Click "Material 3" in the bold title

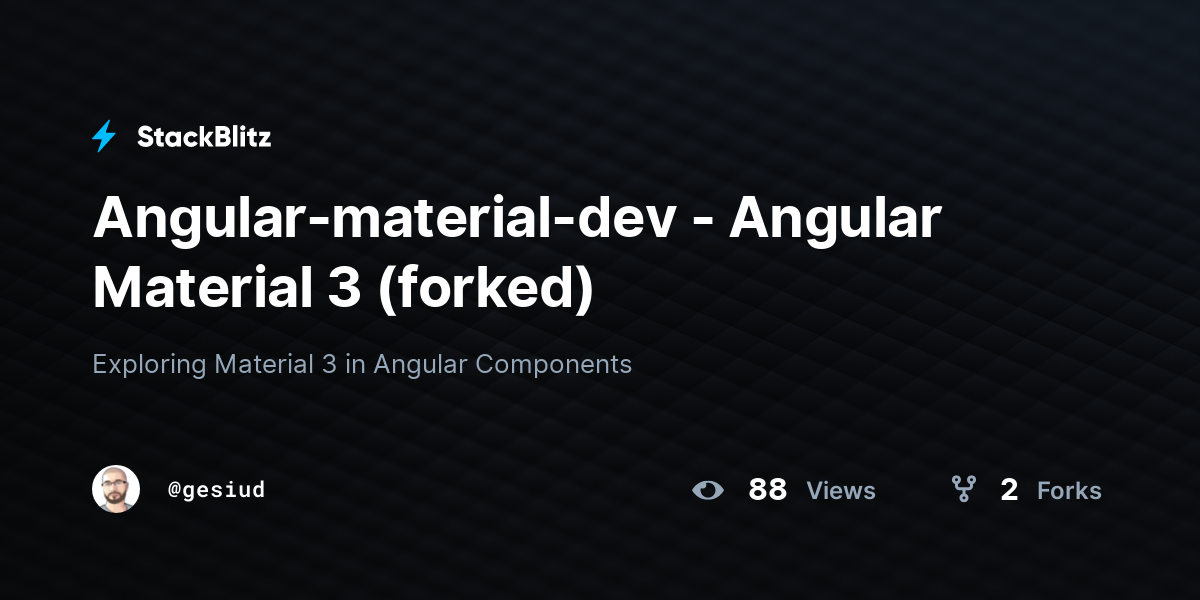[x=227, y=288]
